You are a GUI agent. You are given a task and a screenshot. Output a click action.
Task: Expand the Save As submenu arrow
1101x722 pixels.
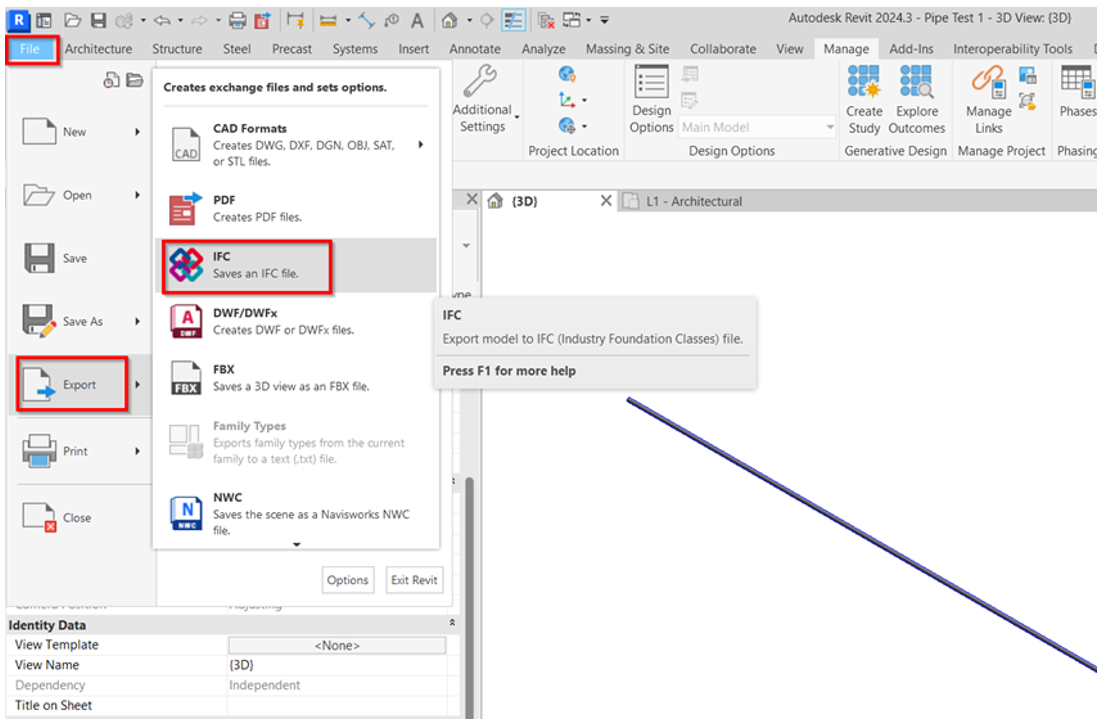pos(138,321)
